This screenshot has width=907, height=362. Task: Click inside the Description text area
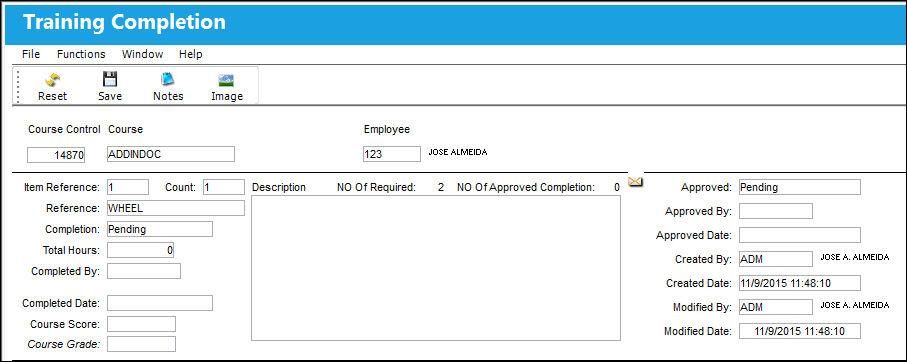[436, 268]
